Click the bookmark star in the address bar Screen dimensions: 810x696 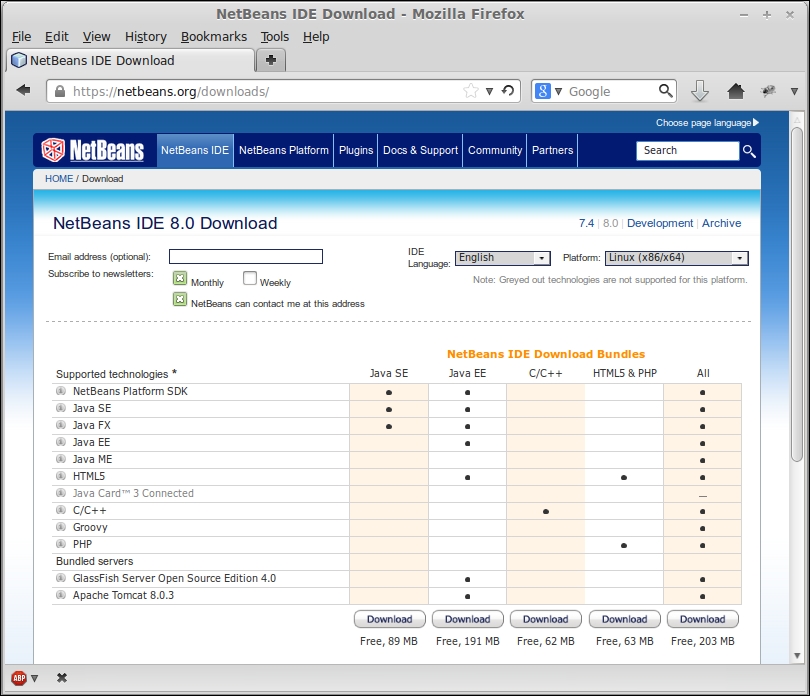(x=473, y=90)
